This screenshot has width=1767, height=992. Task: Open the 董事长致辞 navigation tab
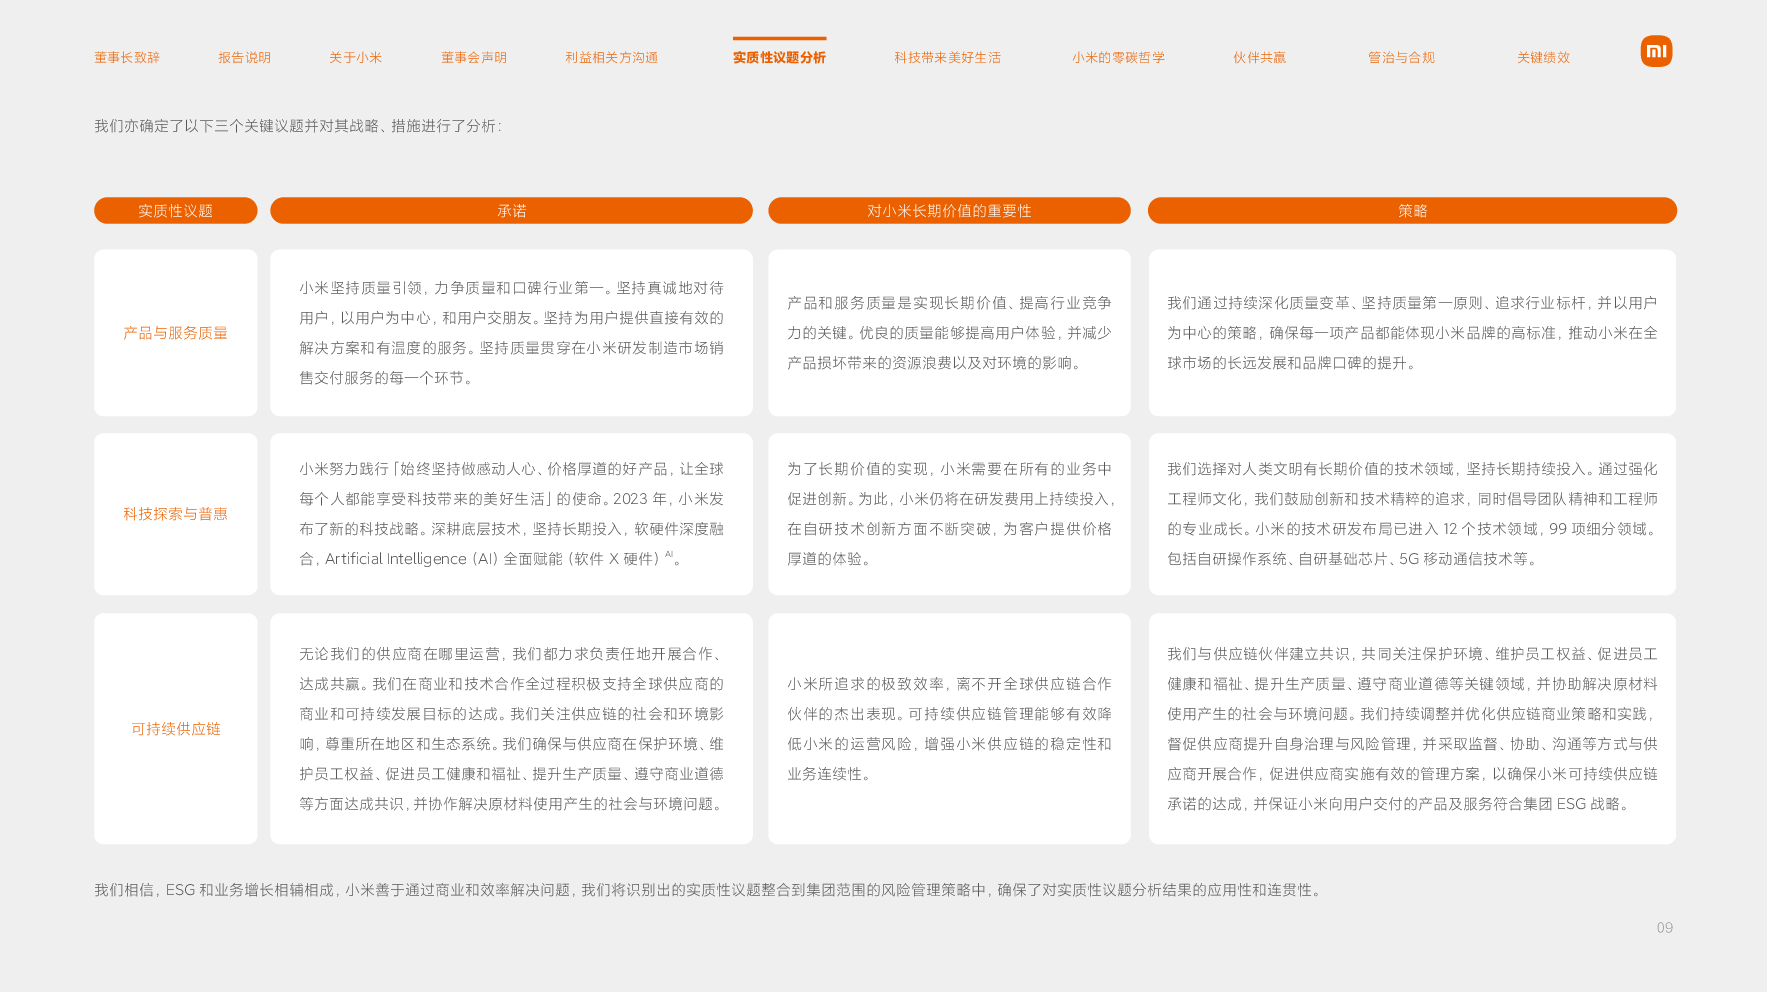tap(127, 58)
